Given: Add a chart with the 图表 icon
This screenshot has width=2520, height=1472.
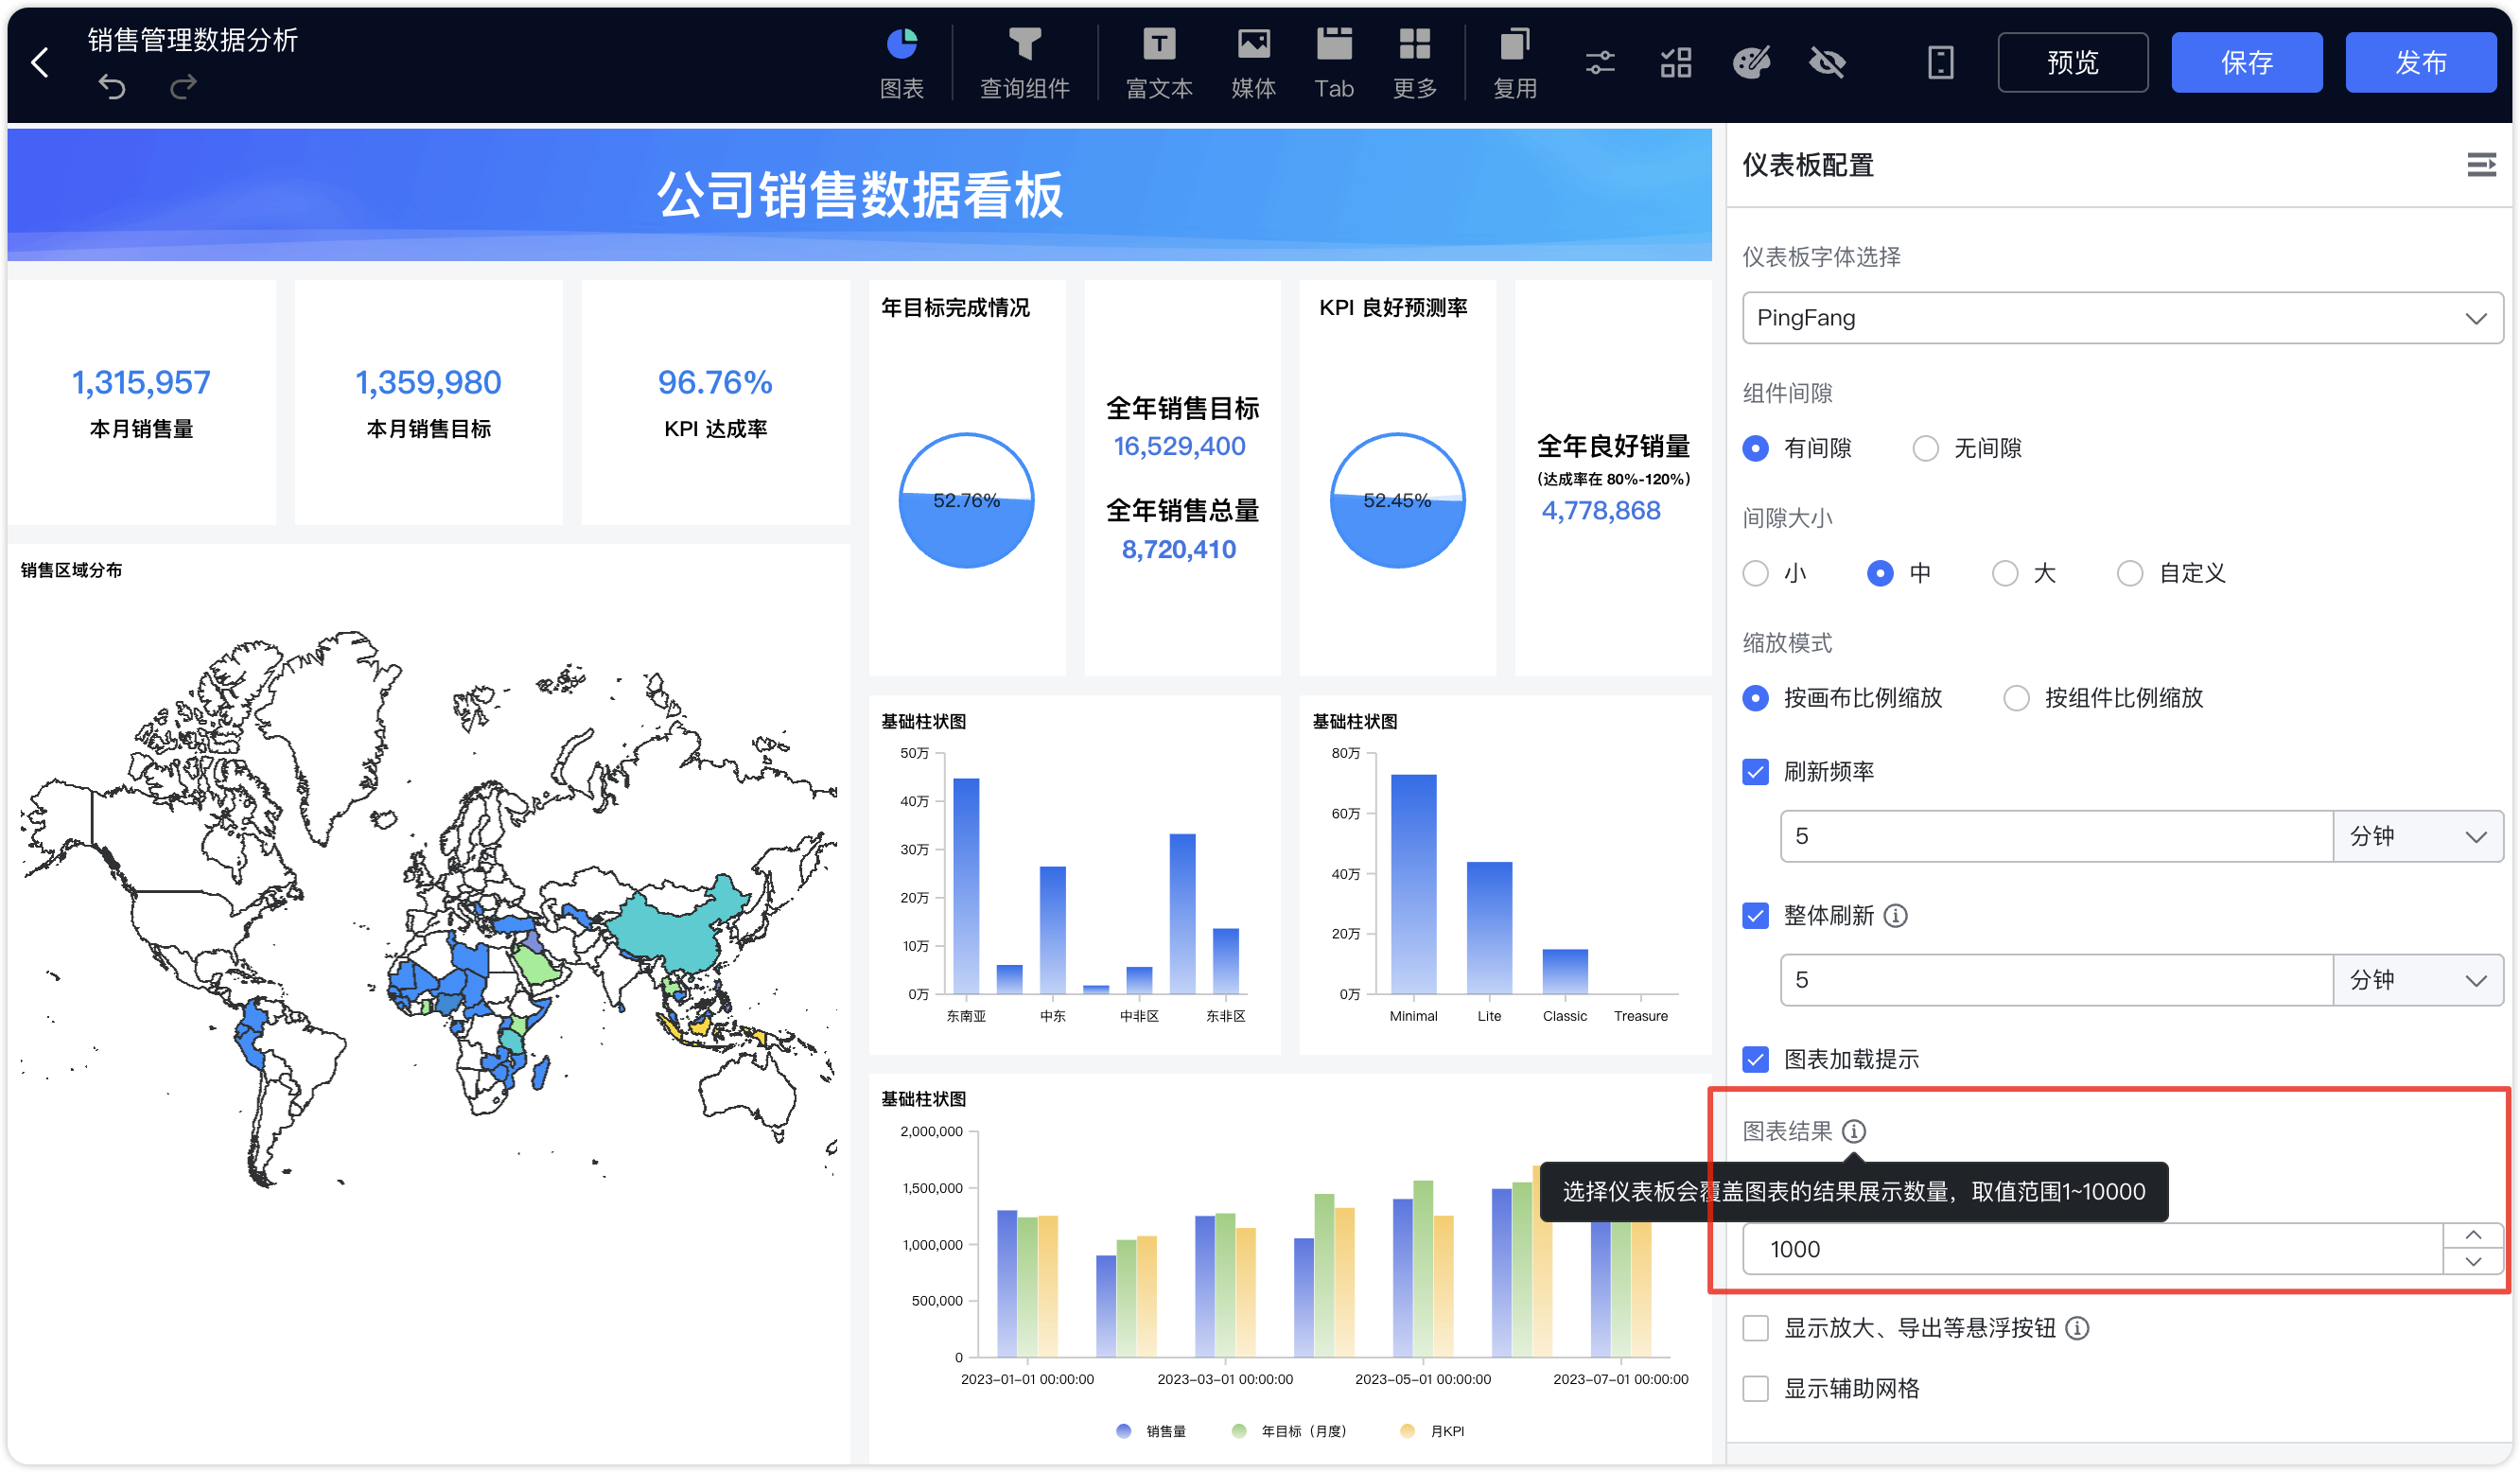Looking at the screenshot, I should (x=902, y=63).
